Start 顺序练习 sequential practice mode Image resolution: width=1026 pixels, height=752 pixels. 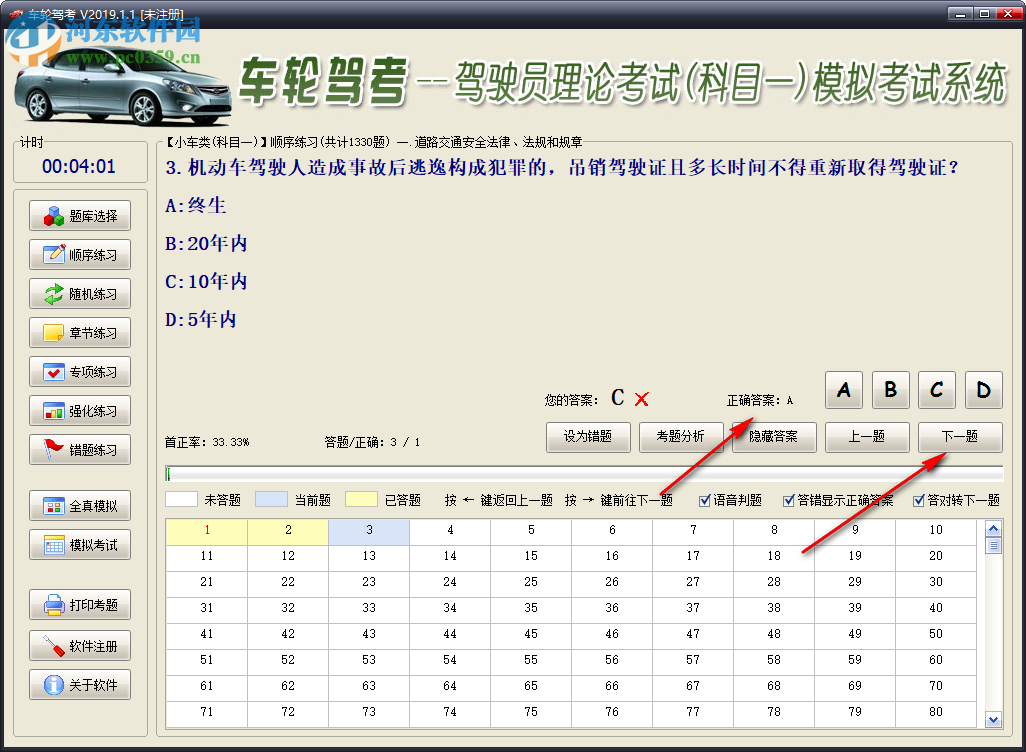click(x=80, y=255)
